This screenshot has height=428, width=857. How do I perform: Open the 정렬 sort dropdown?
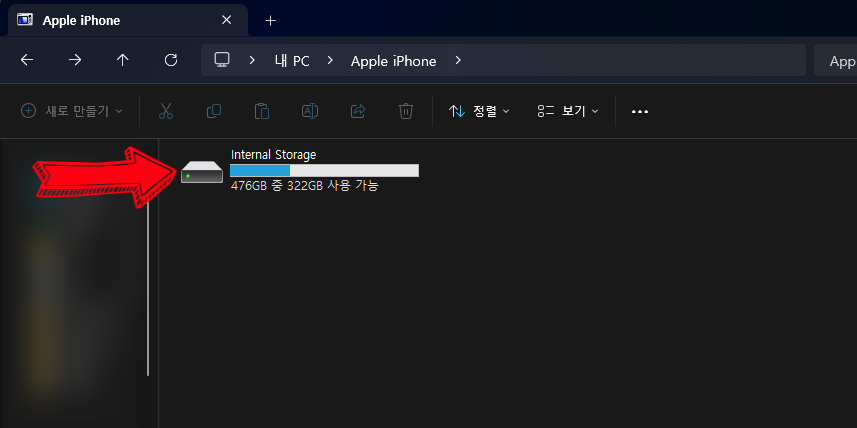point(479,112)
